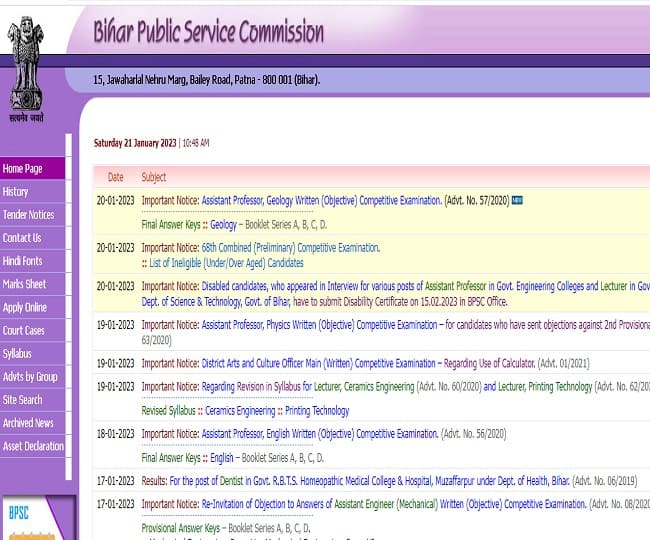Go to Archived News
The image size is (650, 540).
(28, 423)
